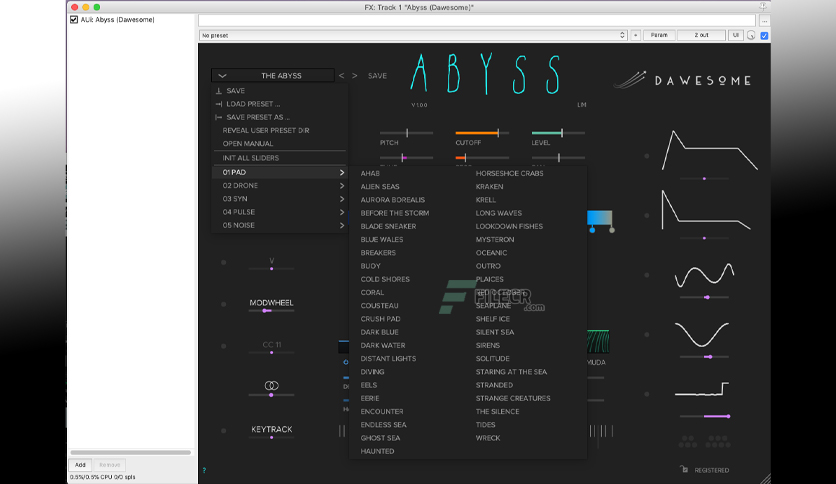The width and height of the screenshot is (836, 484).
Task: Click the Param button
Action: coord(659,35)
